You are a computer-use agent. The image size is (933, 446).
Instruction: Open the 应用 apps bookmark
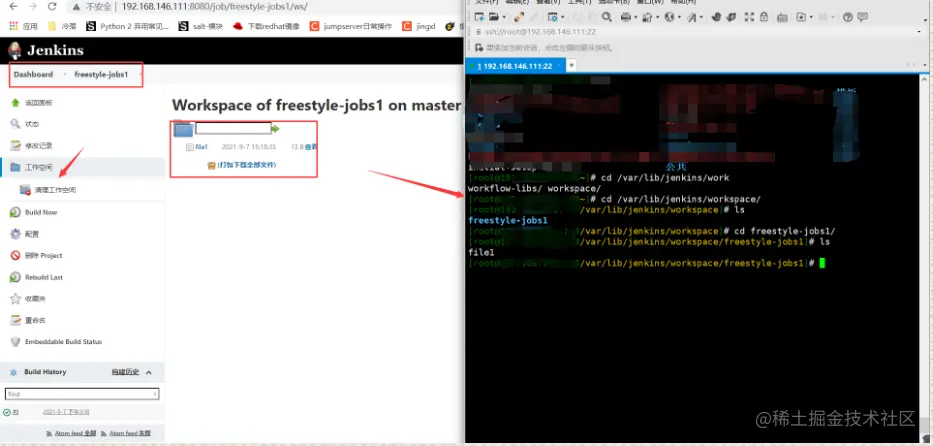pyautogui.click(x=23, y=26)
